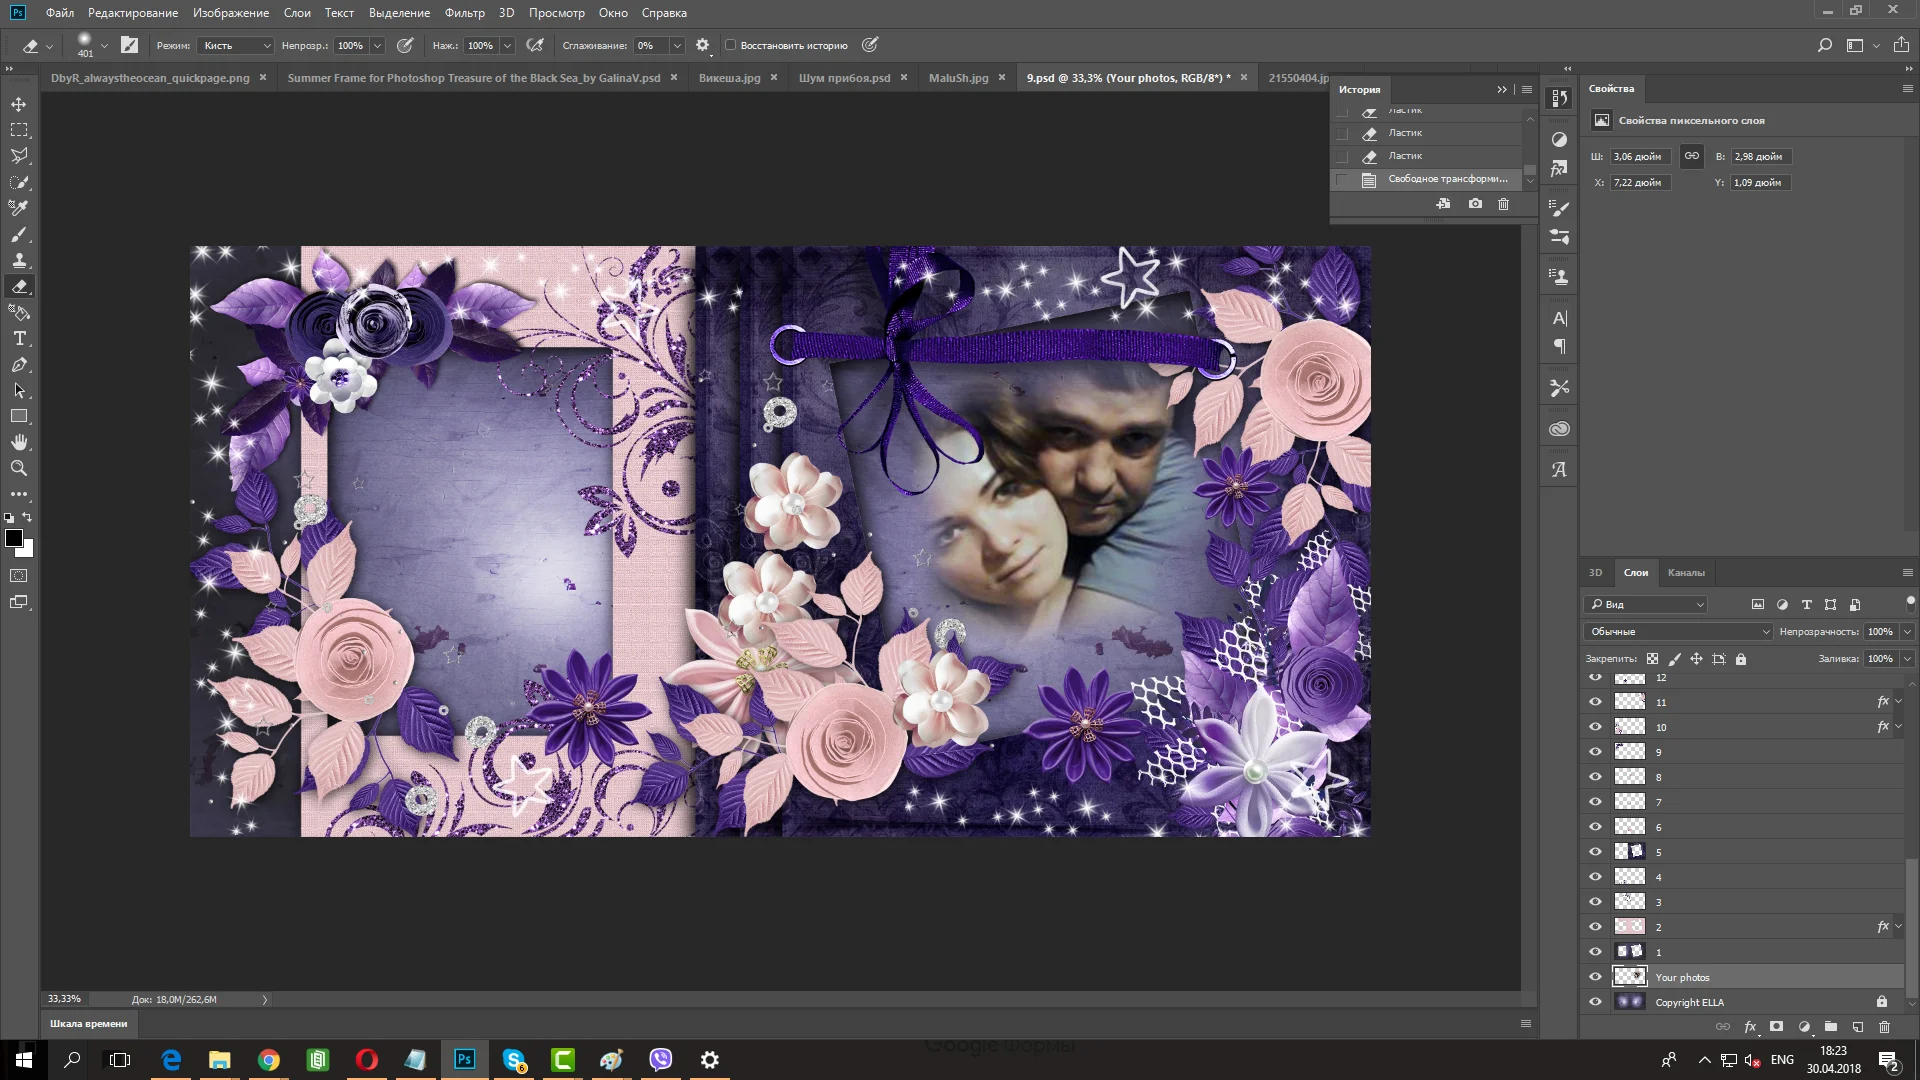Activate the Zoom tool
Image resolution: width=1920 pixels, height=1080 pixels.
(19, 468)
